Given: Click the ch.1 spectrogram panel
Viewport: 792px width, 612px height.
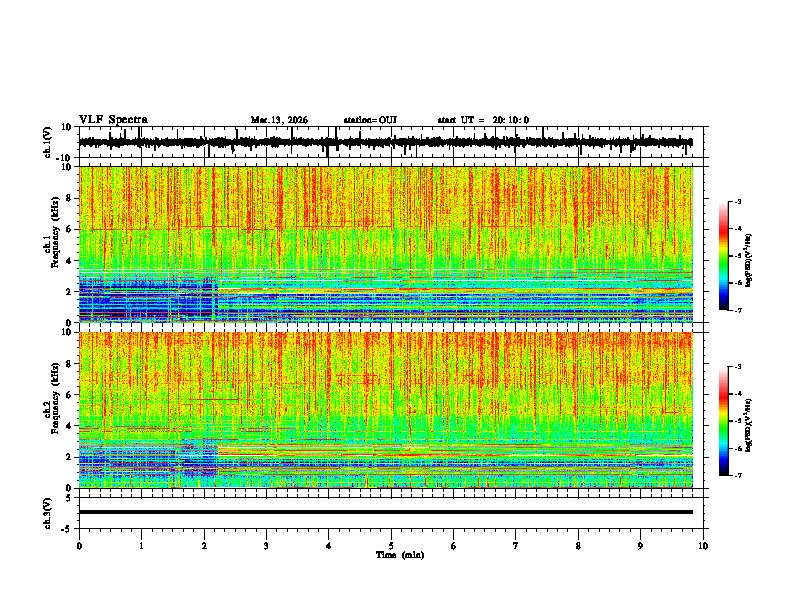Looking at the screenshot, I should tap(385, 244).
